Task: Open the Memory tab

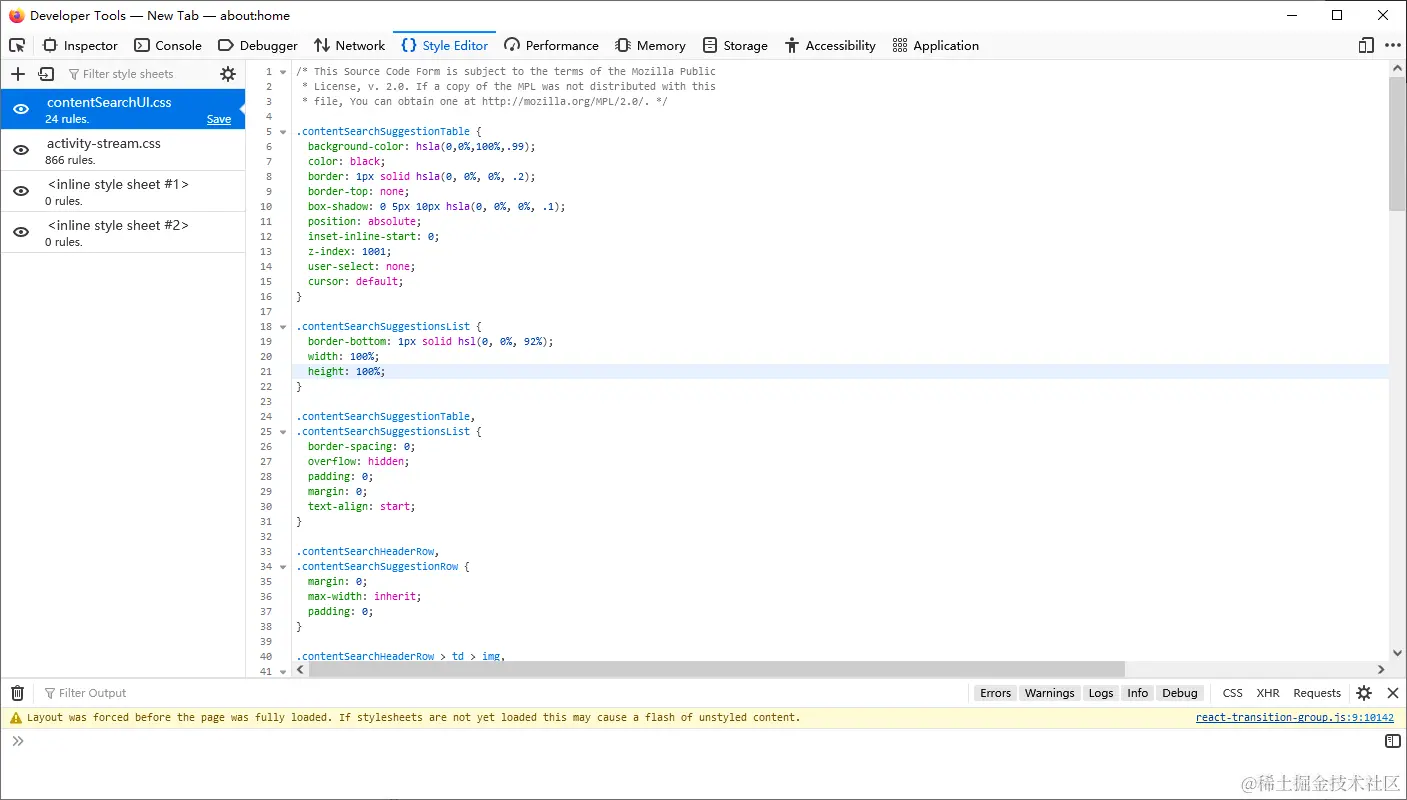Action: pos(650,45)
